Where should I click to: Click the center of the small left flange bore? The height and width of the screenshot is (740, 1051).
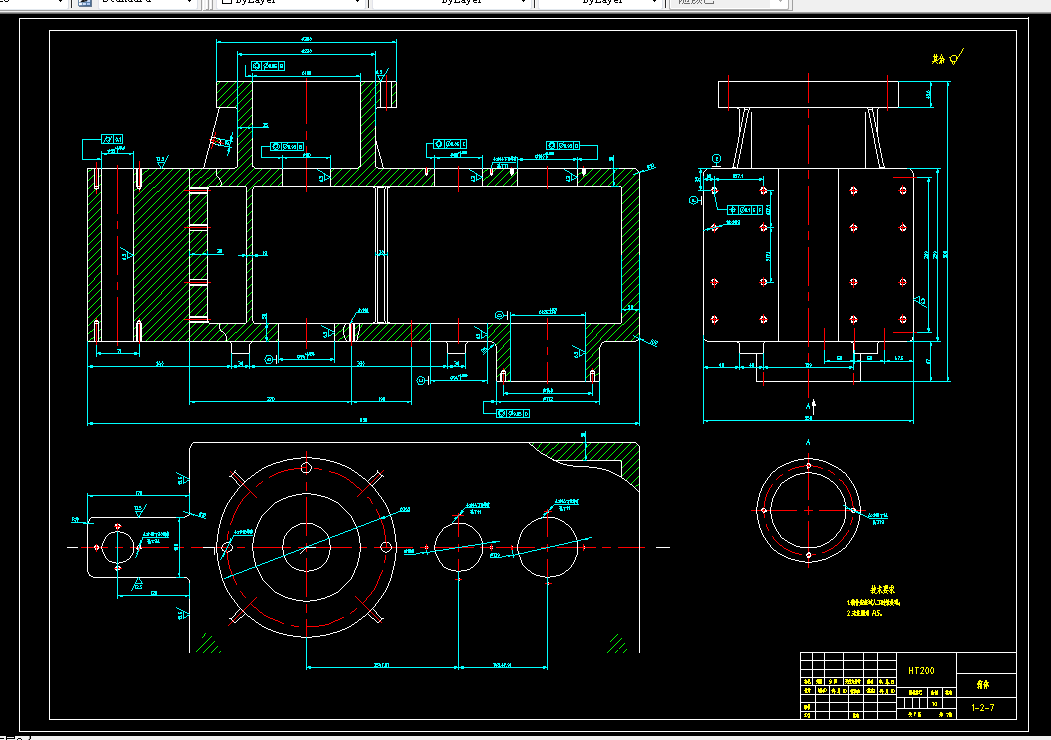[x=118, y=548]
